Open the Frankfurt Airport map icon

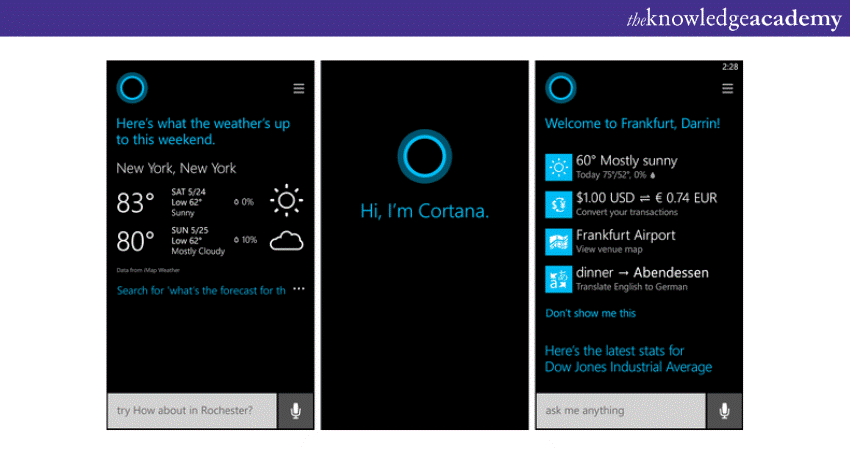tap(557, 241)
